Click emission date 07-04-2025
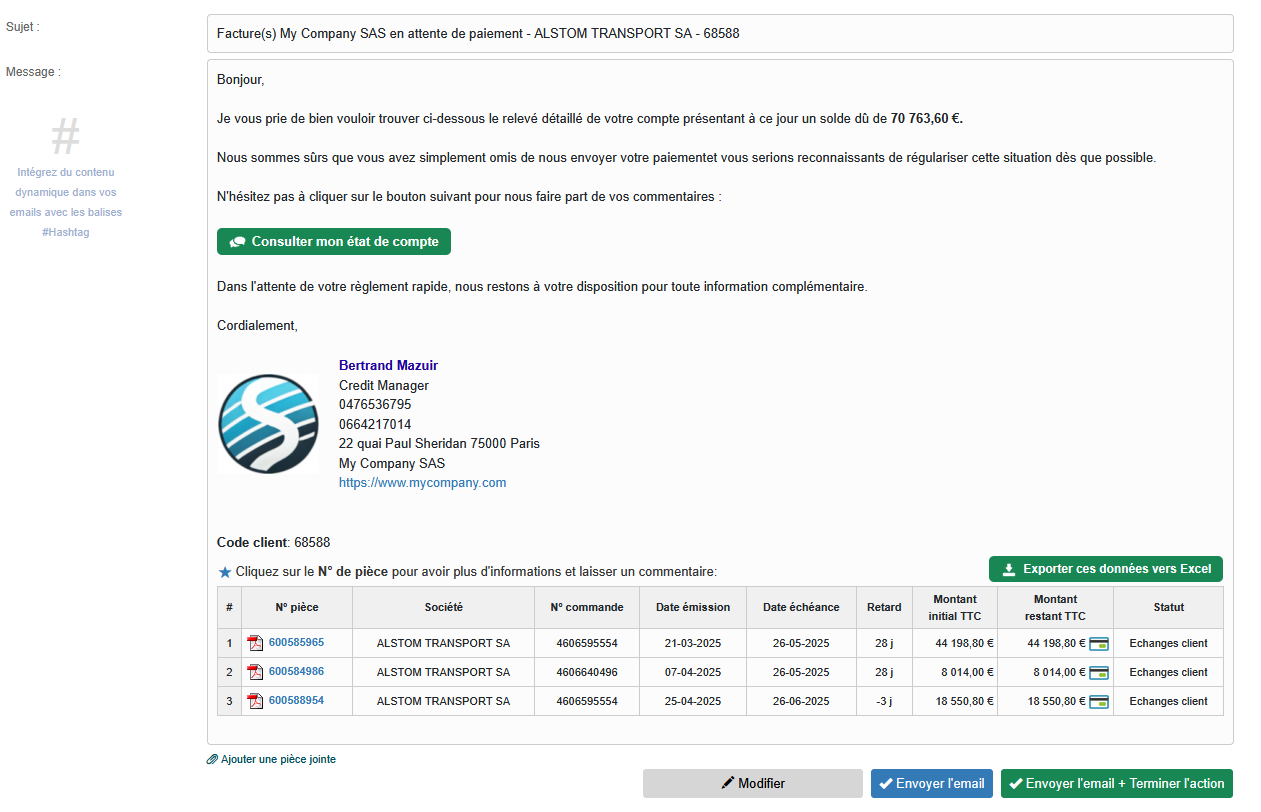The width and height of the screenshot is (1261, 812). [693, 672]
